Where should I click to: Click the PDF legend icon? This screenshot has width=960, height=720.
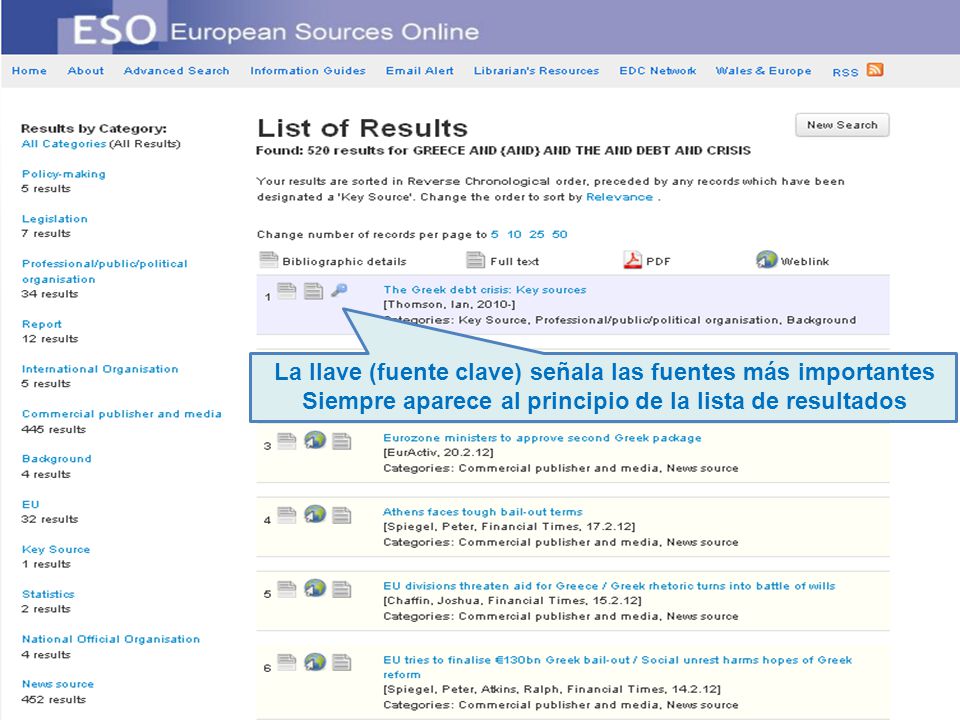pos(632,260)
